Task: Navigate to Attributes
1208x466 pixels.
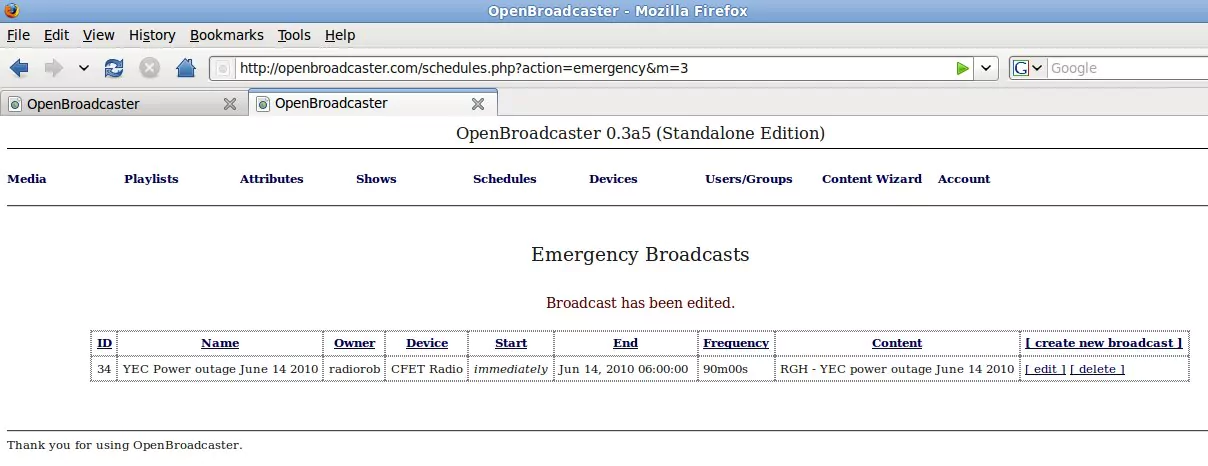Action: click(271, 179)
